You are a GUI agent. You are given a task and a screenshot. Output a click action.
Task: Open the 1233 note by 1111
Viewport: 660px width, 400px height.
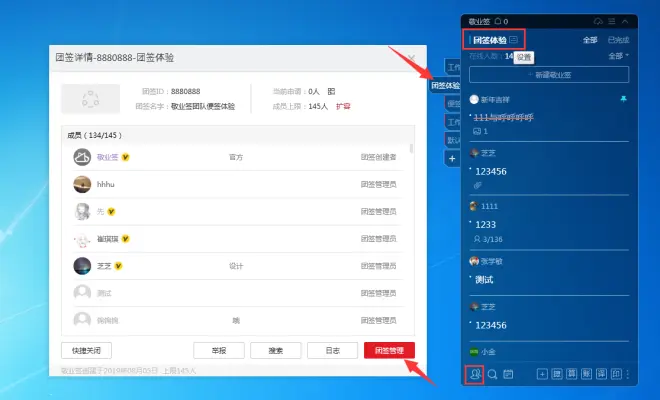(485, 224)
